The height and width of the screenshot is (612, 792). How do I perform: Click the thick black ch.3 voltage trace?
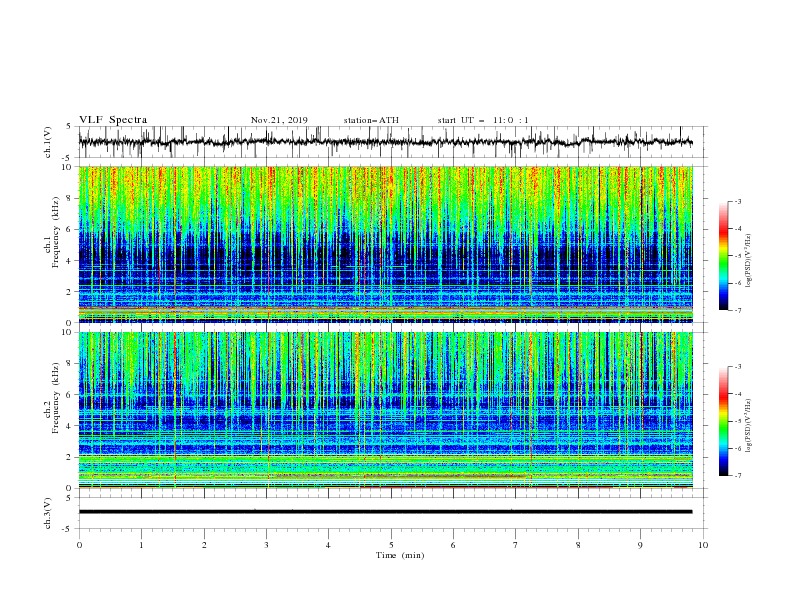click(x=385, y=512)
